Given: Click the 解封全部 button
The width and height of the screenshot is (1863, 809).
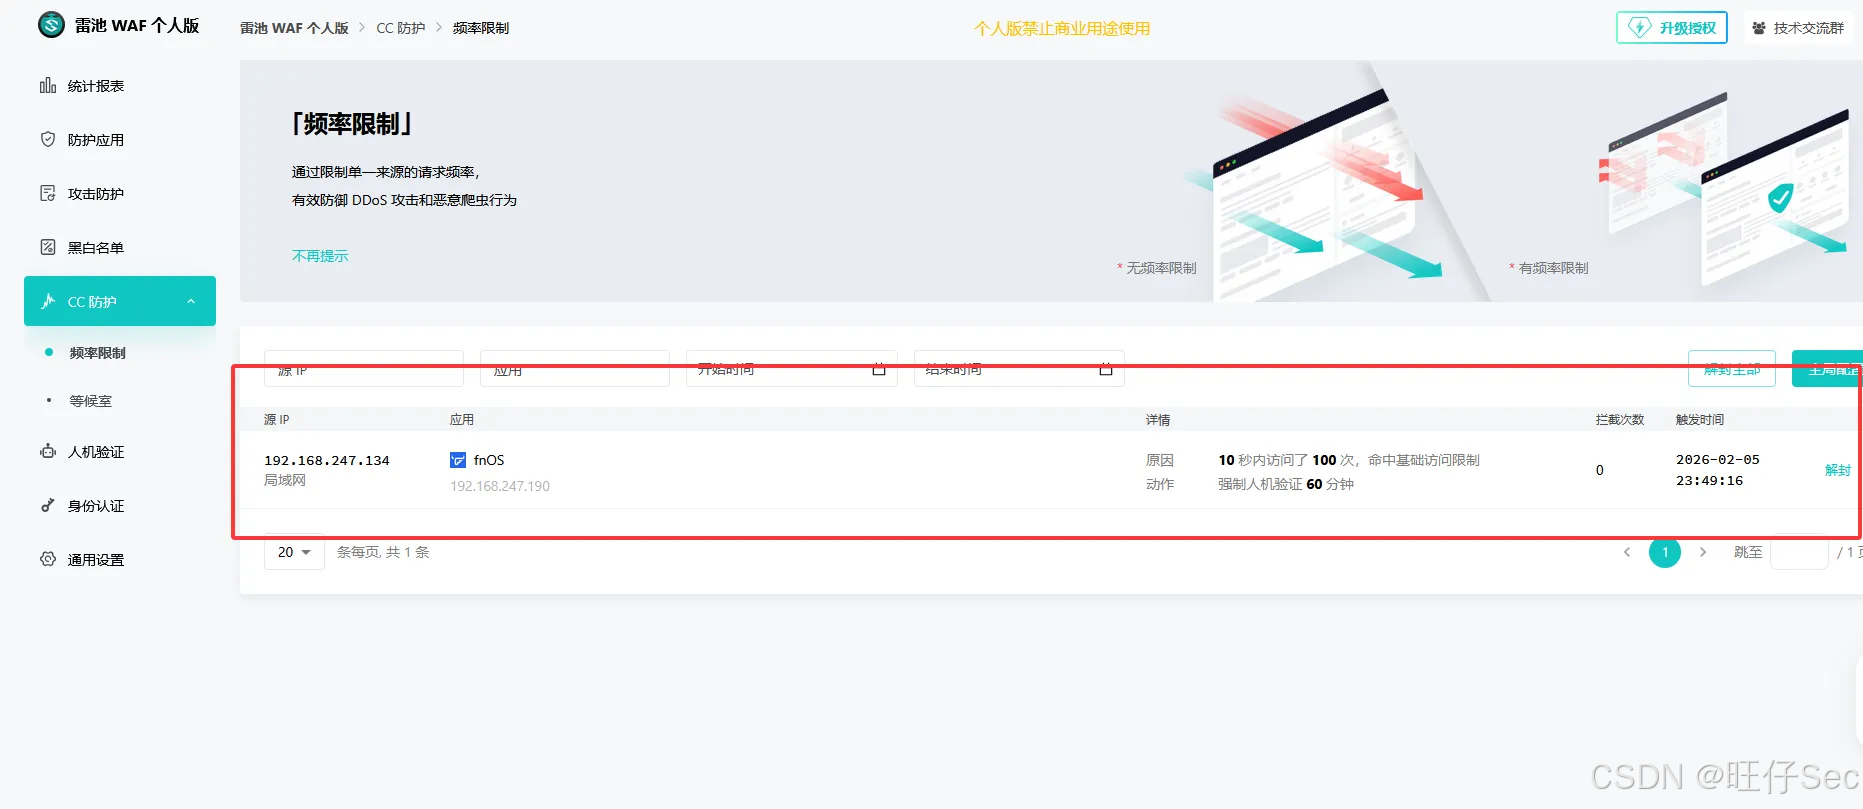Looking at the screenshot, I should (x=1732, y=369).
